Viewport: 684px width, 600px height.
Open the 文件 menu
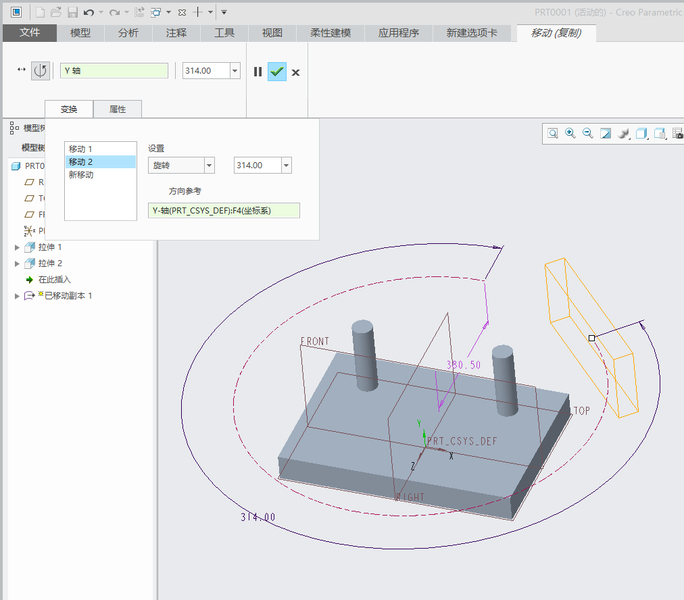(30, 33)
